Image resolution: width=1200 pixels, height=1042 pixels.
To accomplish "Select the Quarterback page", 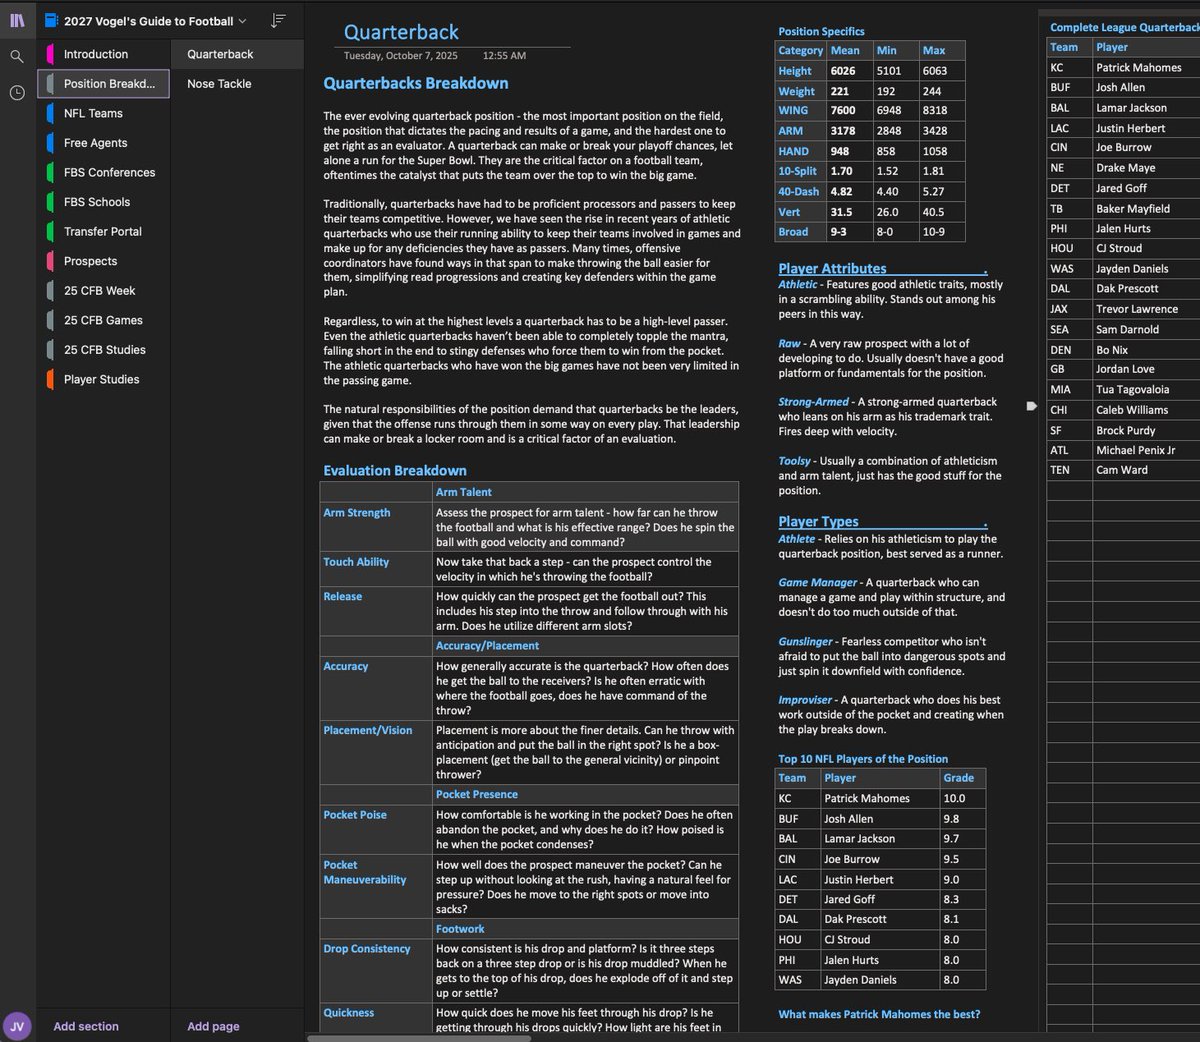I will click(x=237, y=54).
